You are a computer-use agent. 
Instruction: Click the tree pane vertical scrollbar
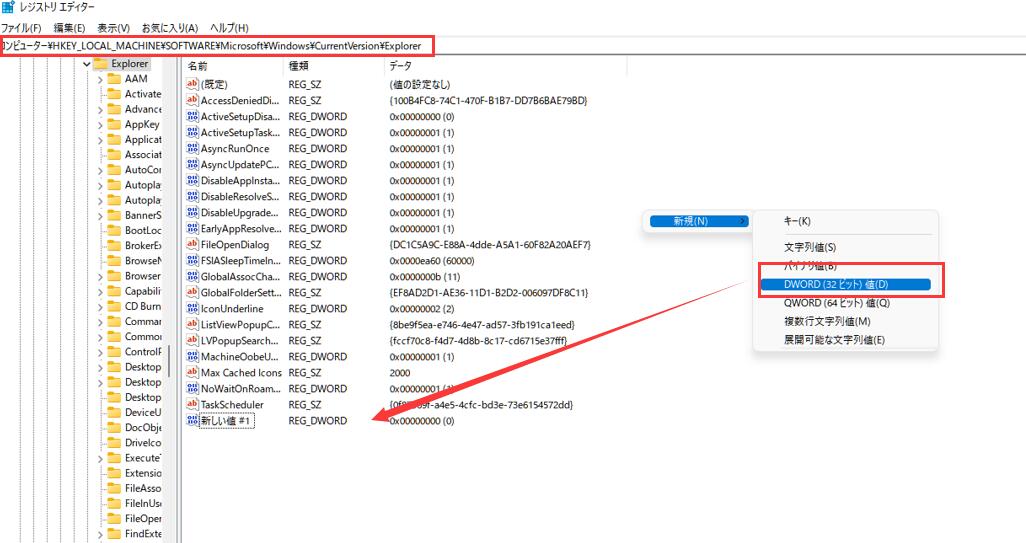coord(170,360)
